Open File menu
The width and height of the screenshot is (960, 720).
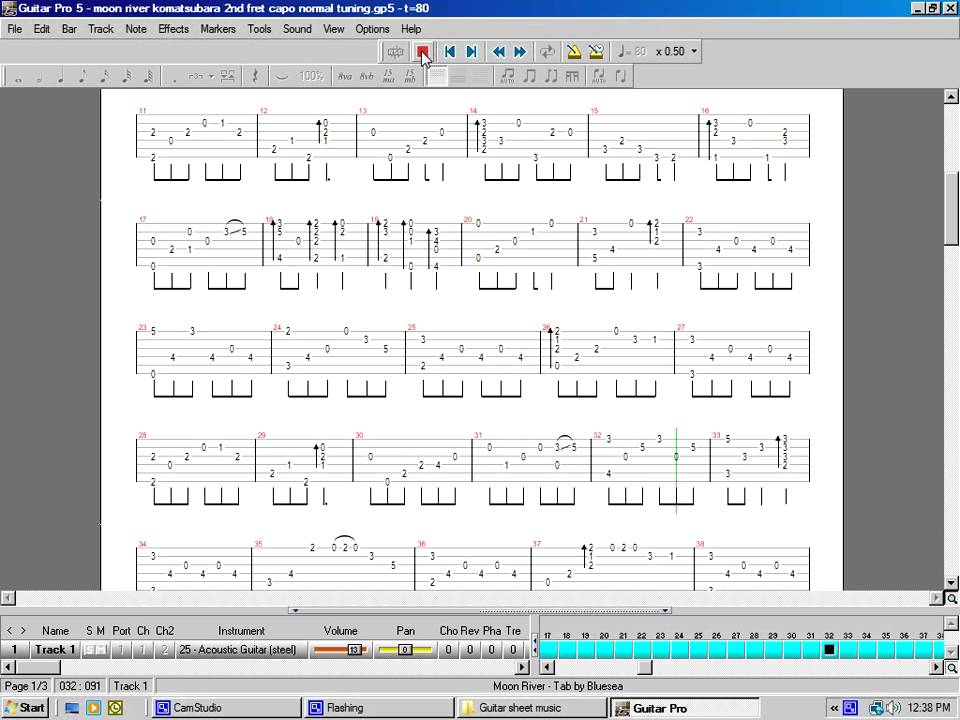(15, 29)
